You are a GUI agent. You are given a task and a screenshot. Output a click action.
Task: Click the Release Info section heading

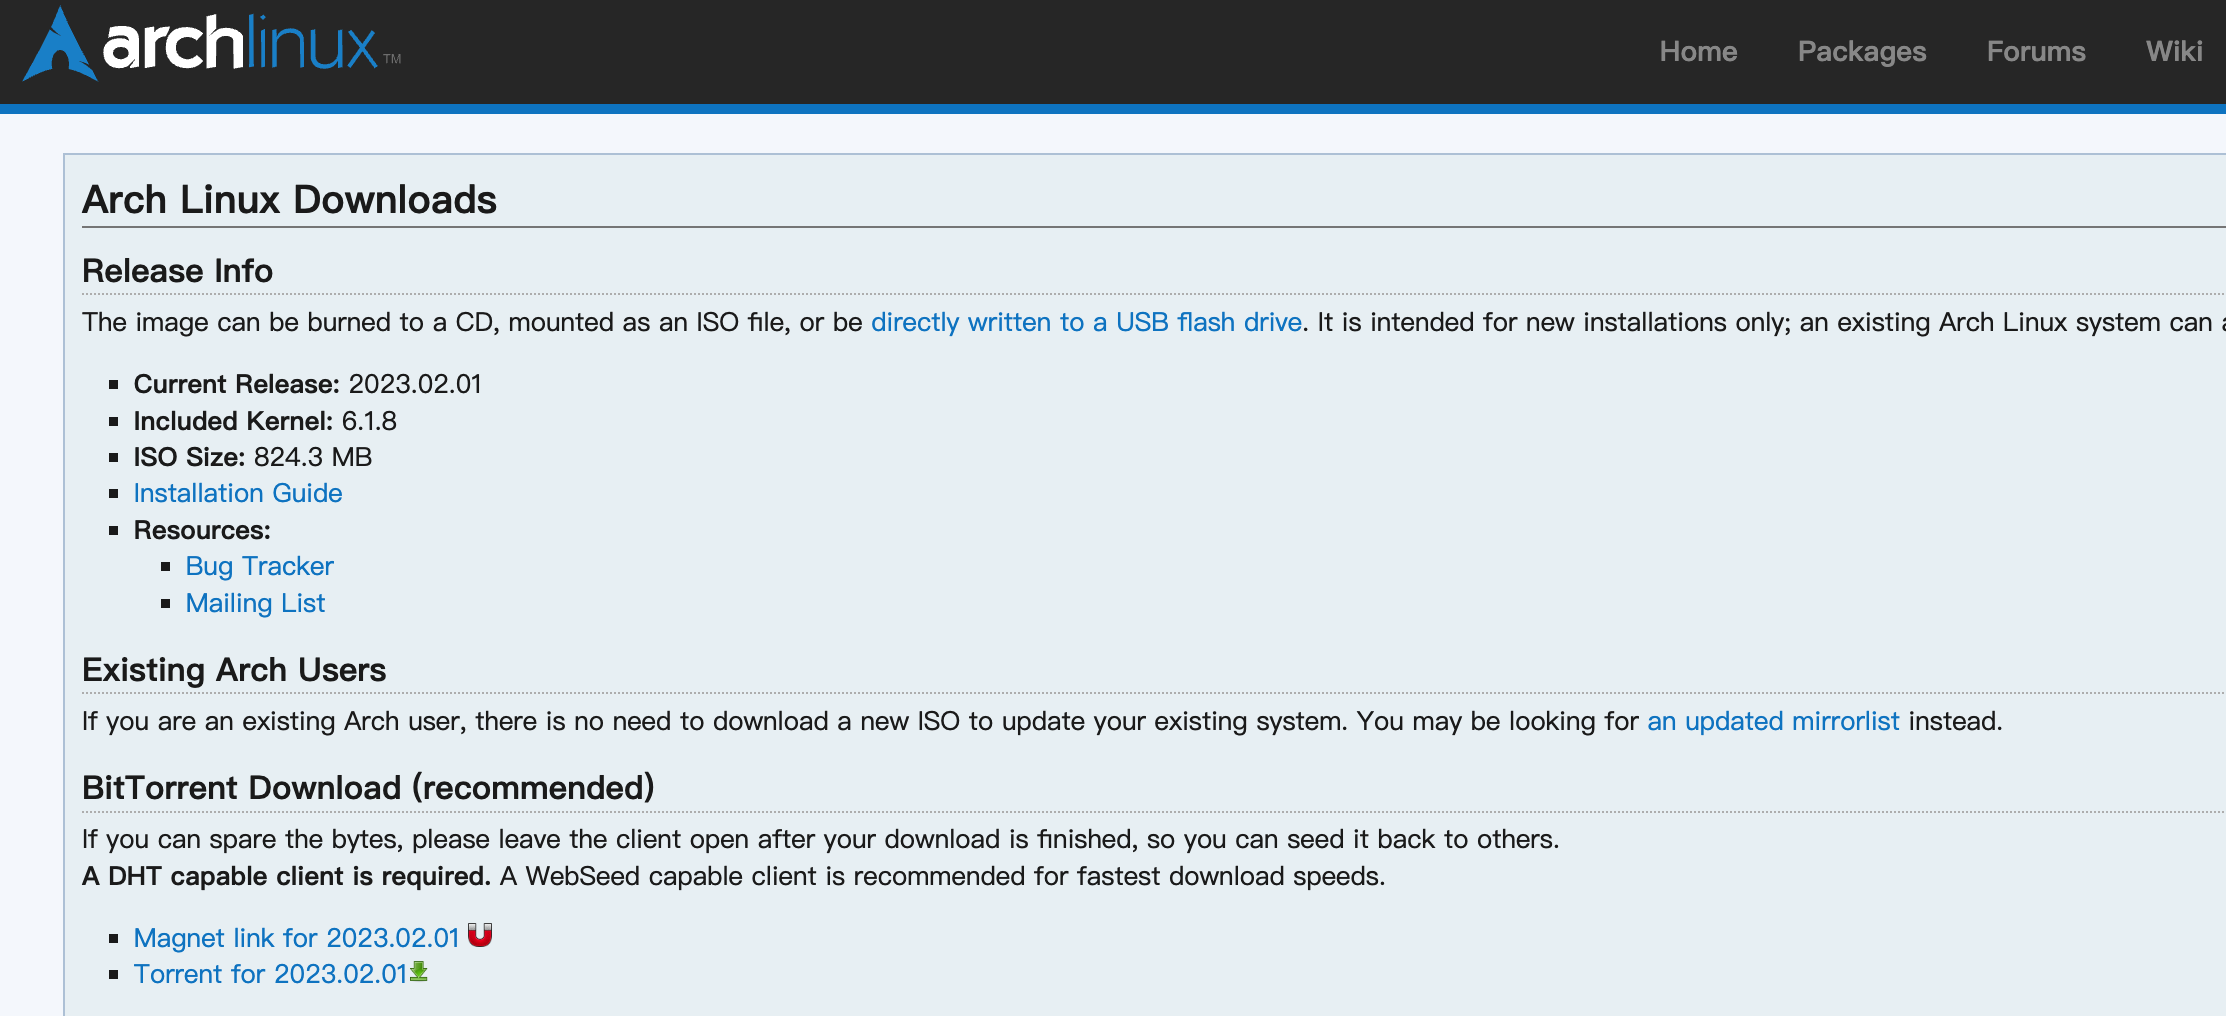pos(177,271)
